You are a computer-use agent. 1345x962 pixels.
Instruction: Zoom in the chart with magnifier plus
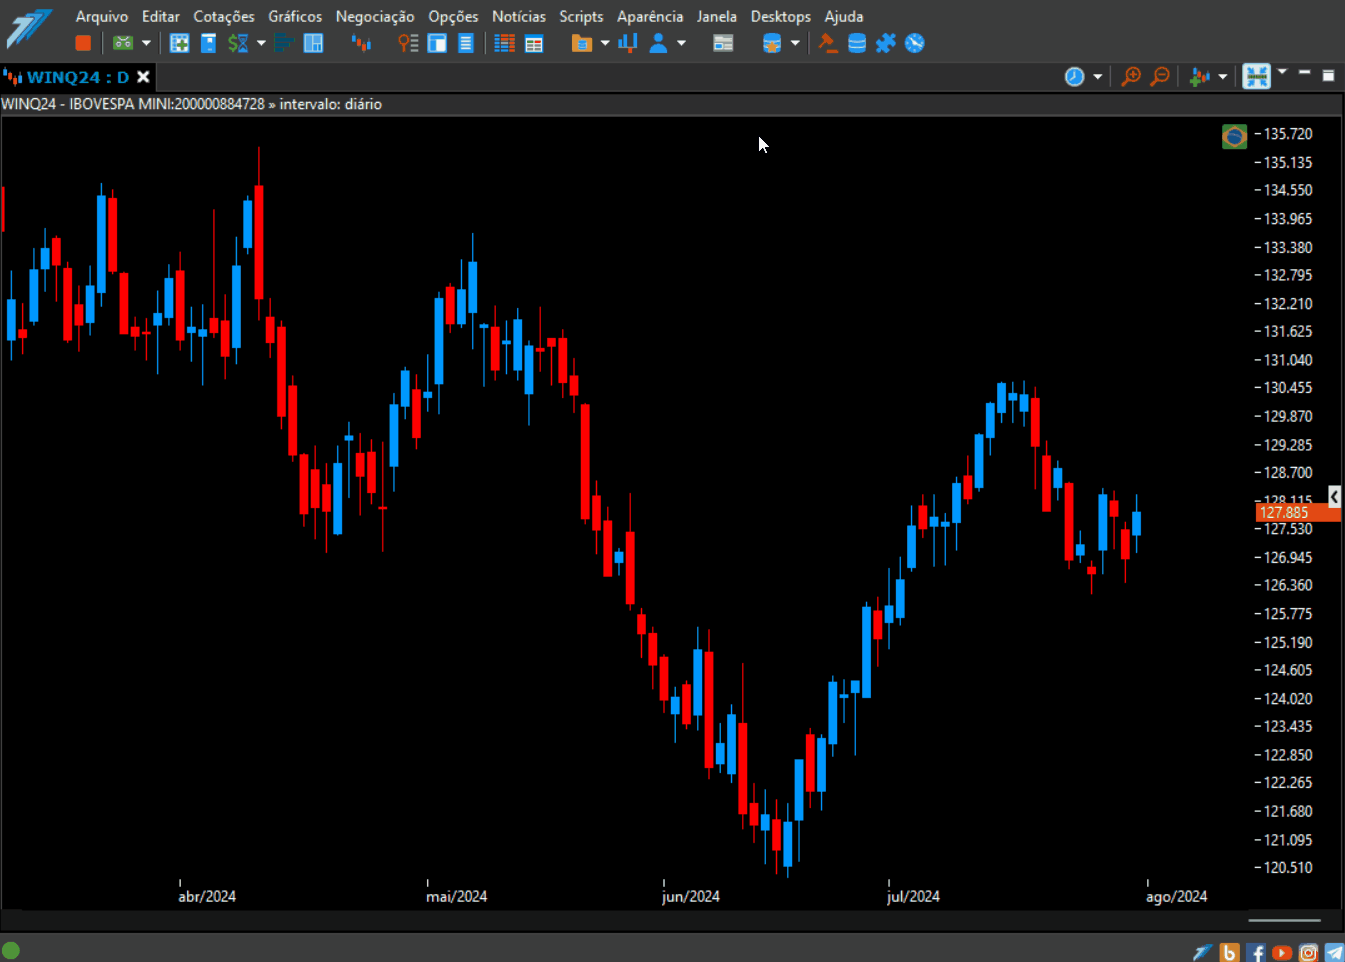(x=1131, y=77)
